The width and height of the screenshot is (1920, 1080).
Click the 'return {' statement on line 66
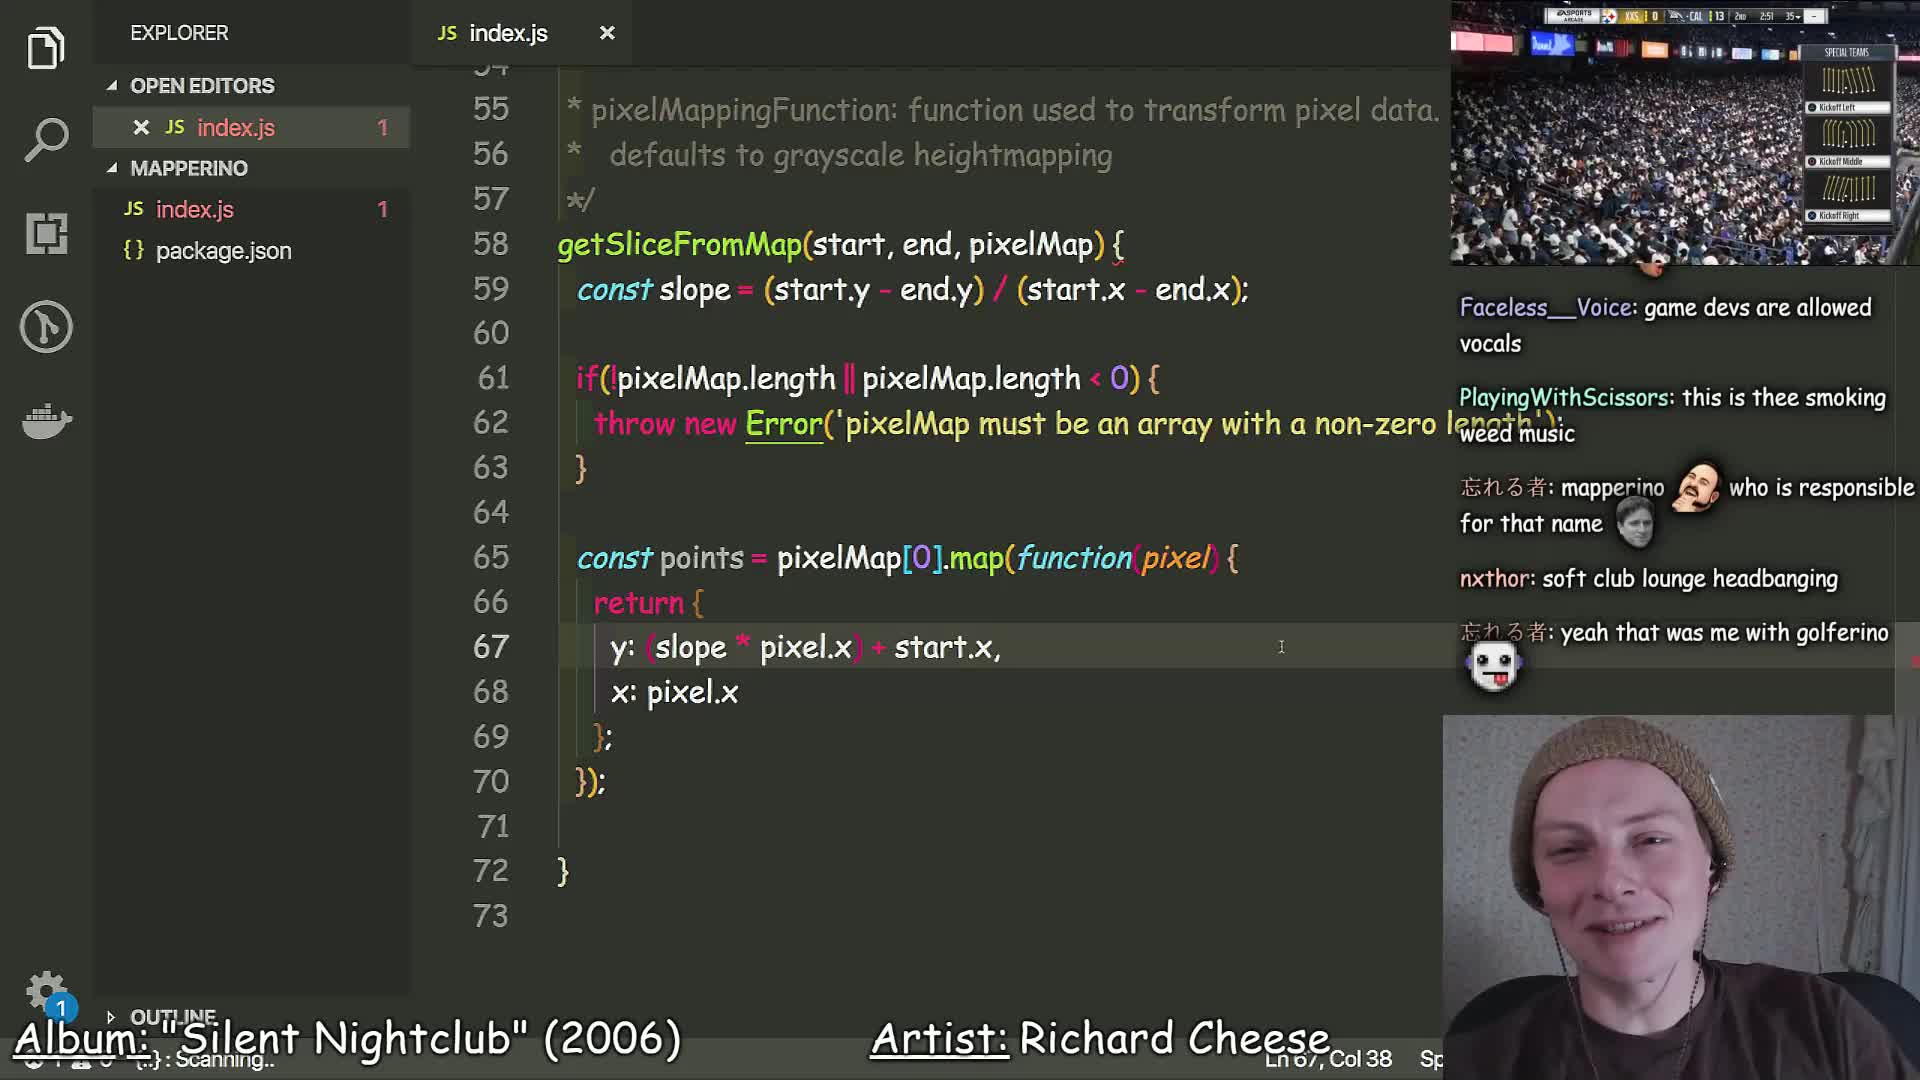[x=648, y=602]
